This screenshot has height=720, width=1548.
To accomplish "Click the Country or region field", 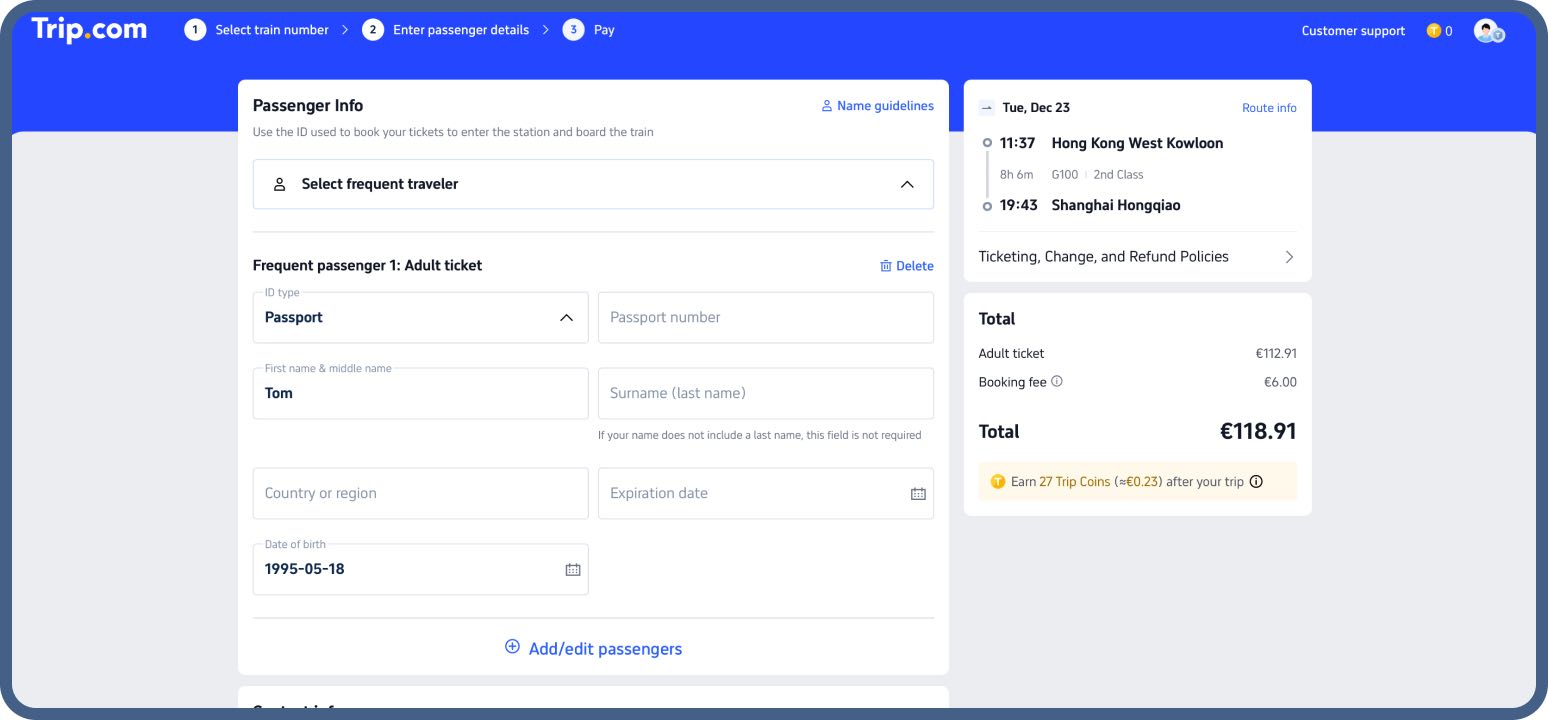I will click(420, 494).
